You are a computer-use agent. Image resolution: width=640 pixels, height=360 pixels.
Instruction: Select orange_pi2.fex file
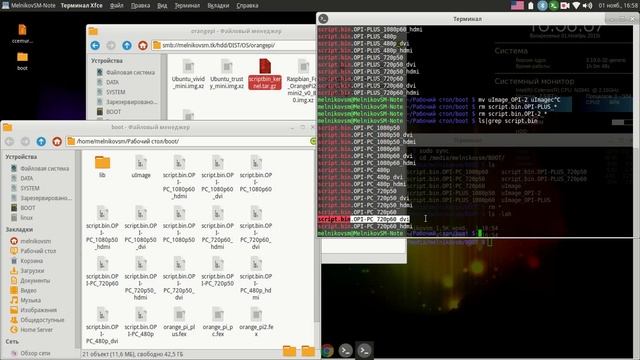click(x=256, y=322)
